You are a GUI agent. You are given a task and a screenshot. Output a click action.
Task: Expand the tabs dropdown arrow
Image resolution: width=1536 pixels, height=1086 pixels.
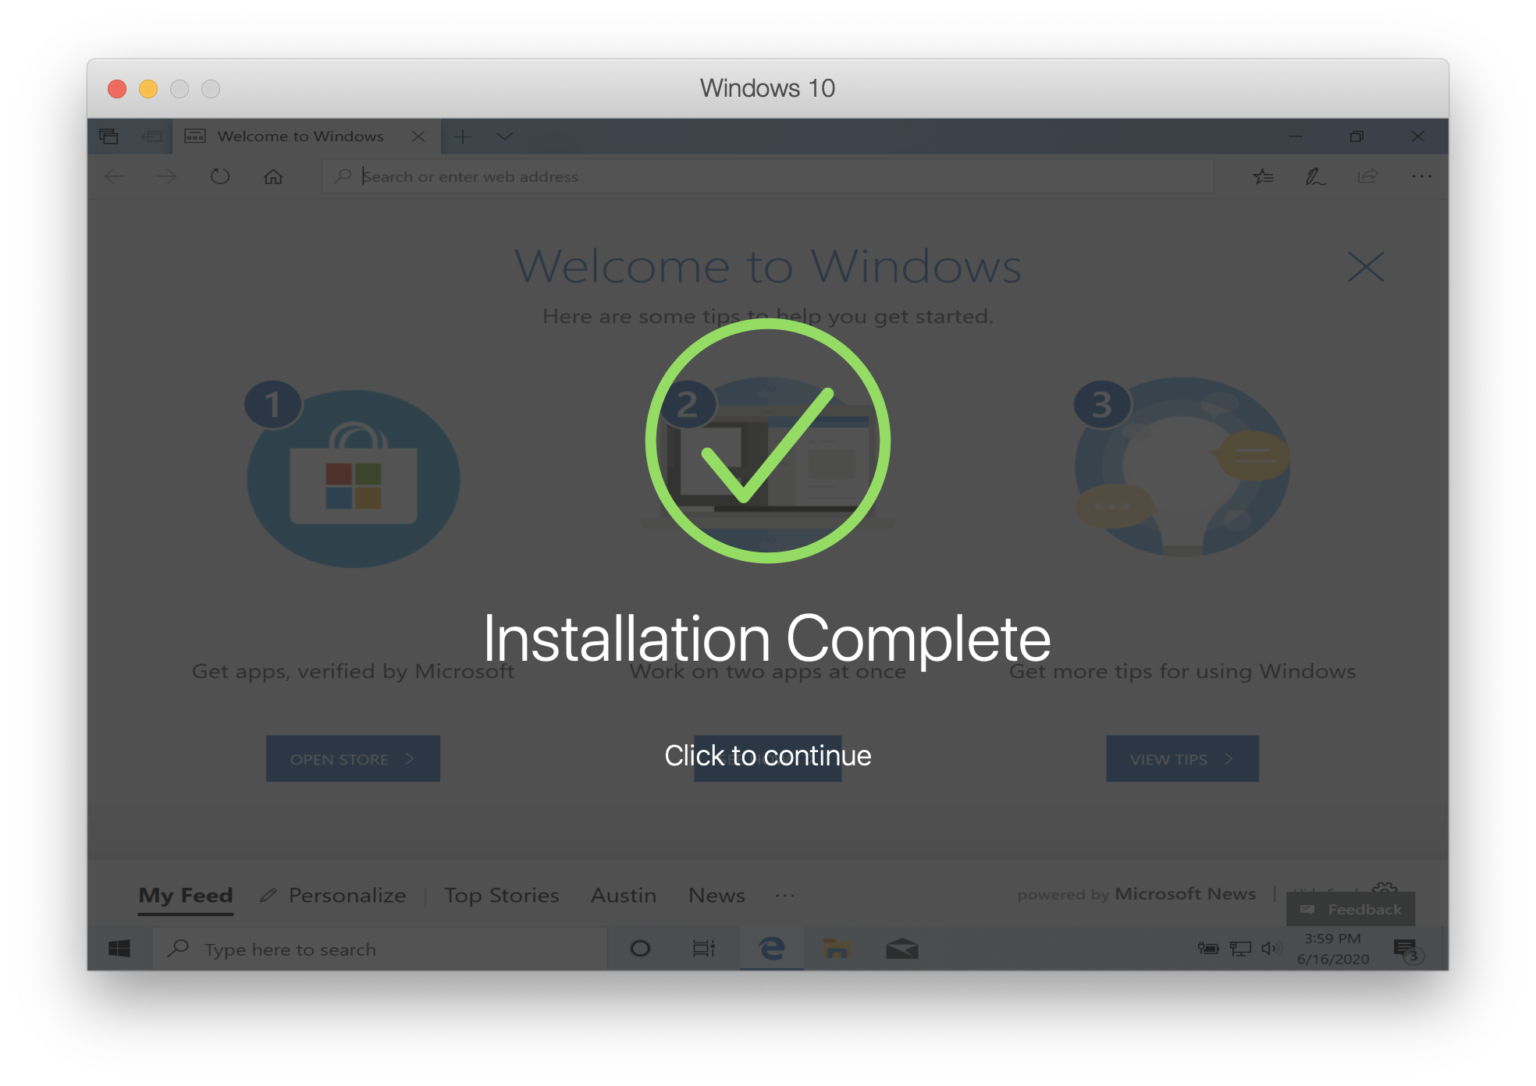coord(505,136)
